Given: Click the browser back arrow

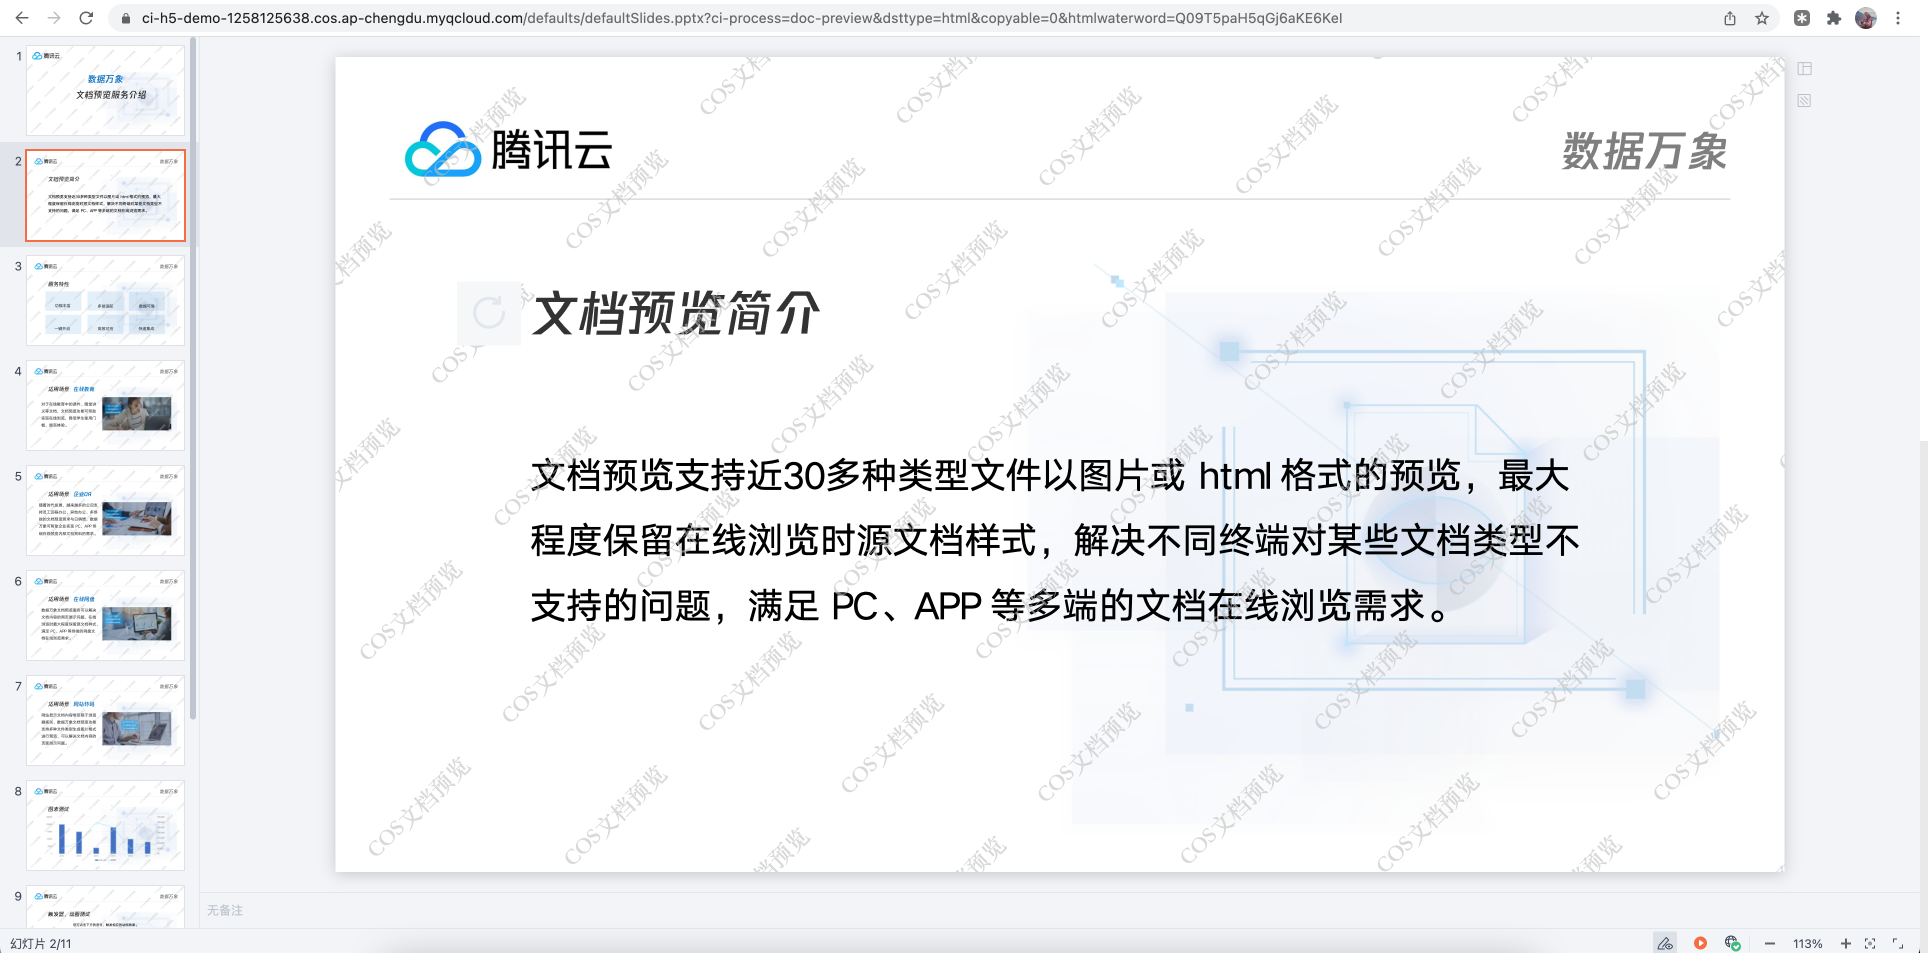Looking at the screenshot, I should tap(22, 18).
